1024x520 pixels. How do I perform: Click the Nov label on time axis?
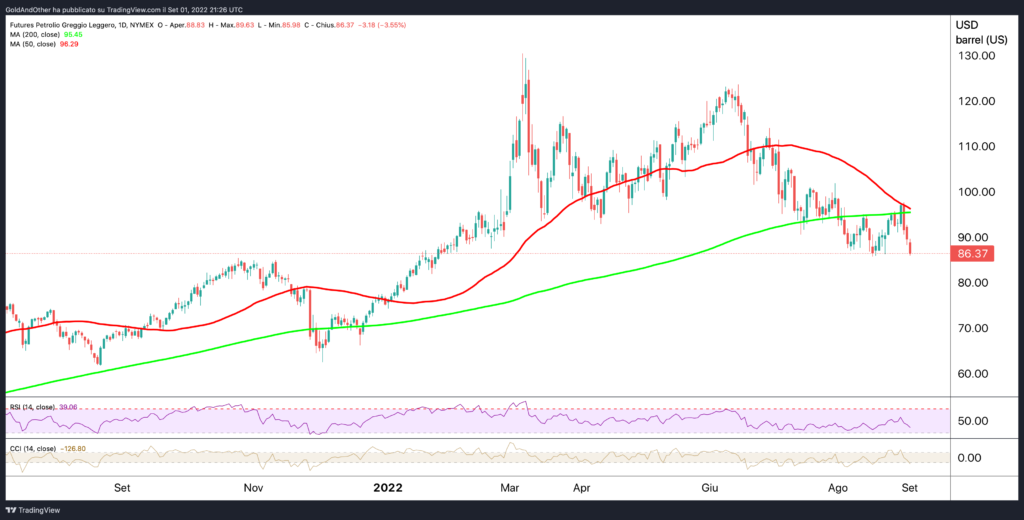pyautogui.click(x=253, y=487)
